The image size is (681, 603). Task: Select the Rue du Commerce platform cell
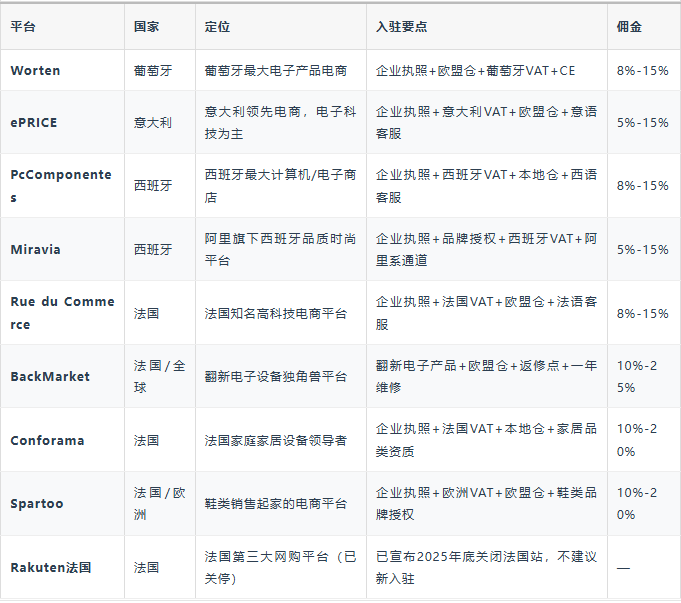point(62,313)
